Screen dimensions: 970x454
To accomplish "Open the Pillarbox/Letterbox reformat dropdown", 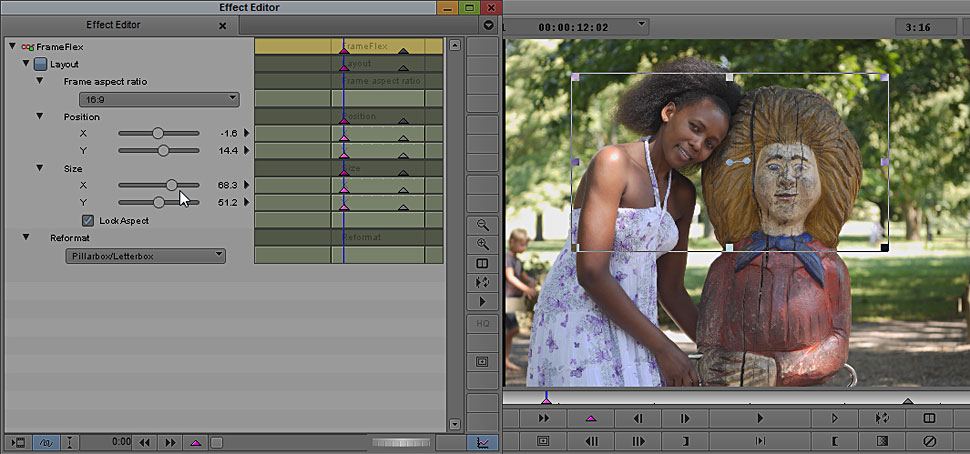I will pos(147,256).
